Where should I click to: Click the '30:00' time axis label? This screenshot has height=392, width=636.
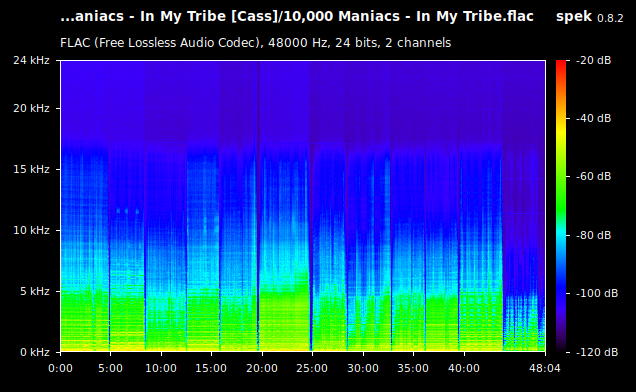tap(363, 368)
